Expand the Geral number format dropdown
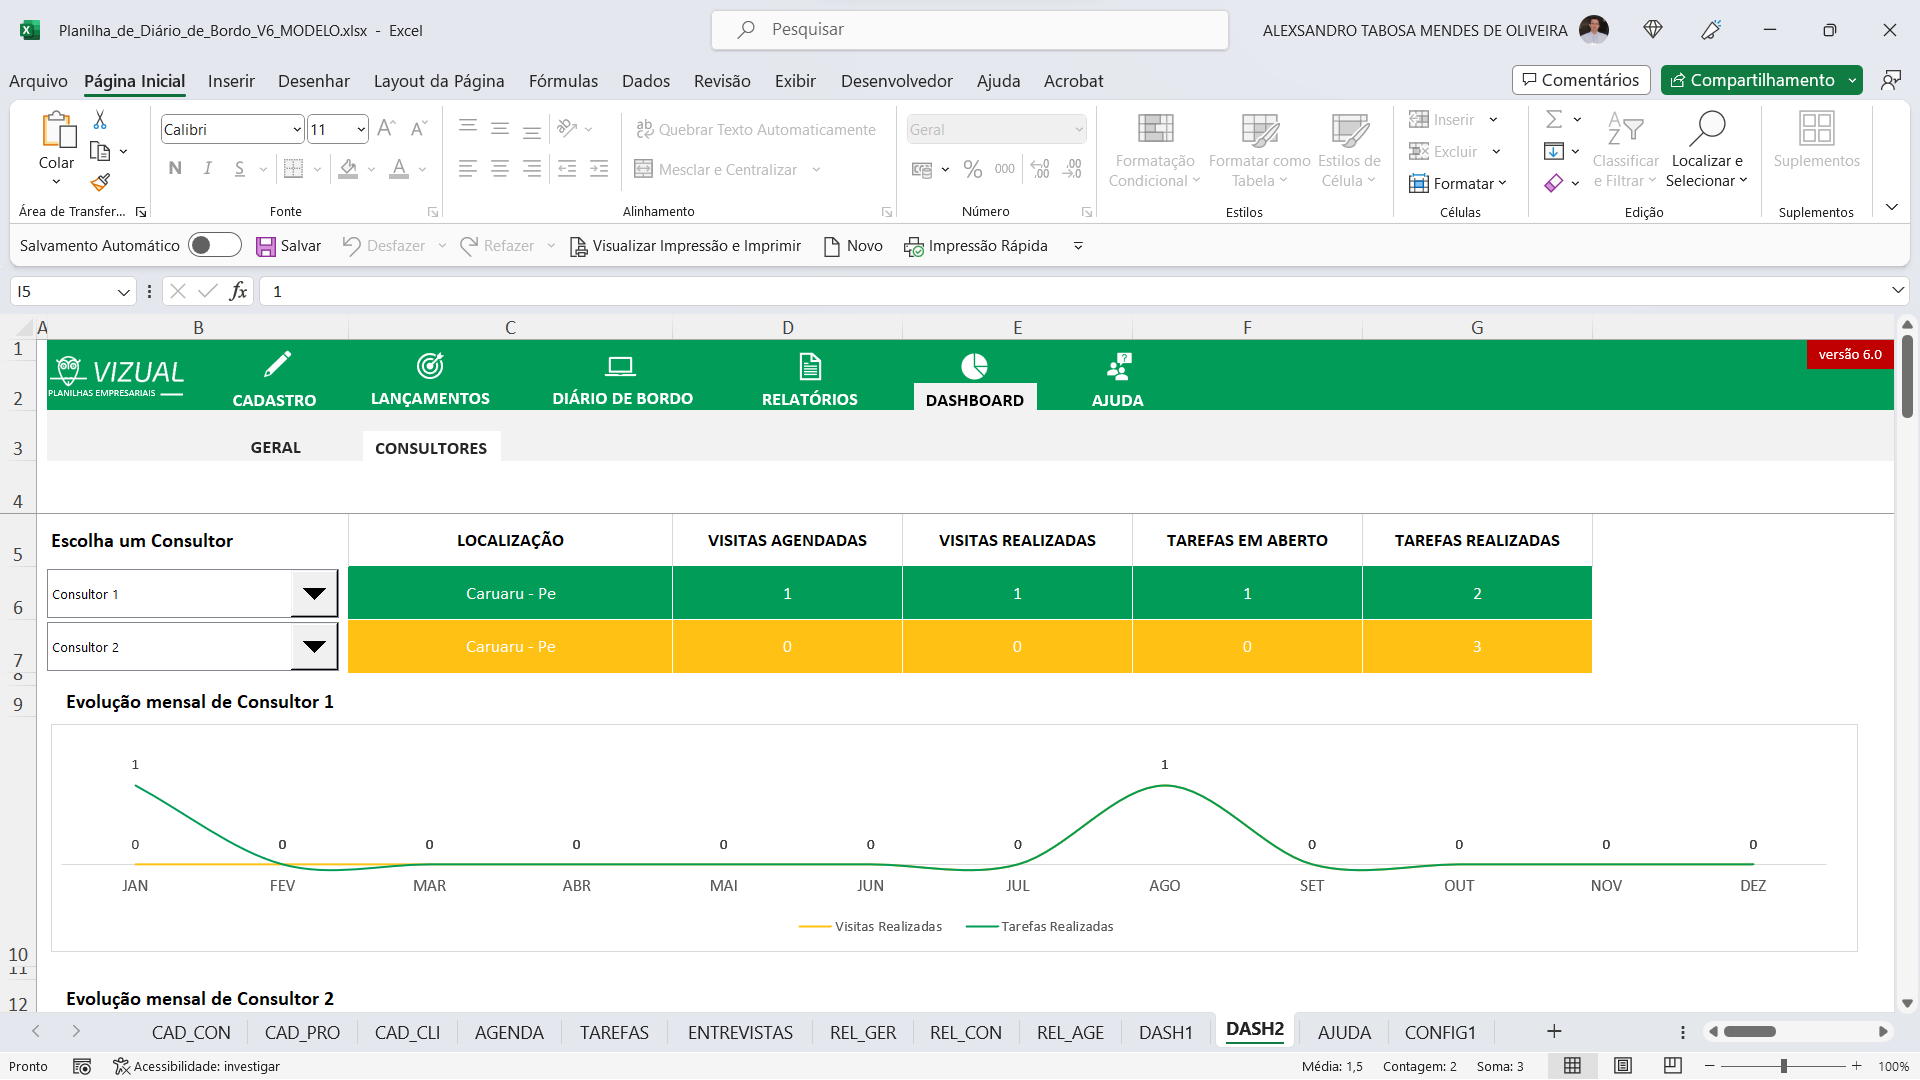Screen dimensions: 1920x1080 pyautogui.click(x=1078, y=129)
